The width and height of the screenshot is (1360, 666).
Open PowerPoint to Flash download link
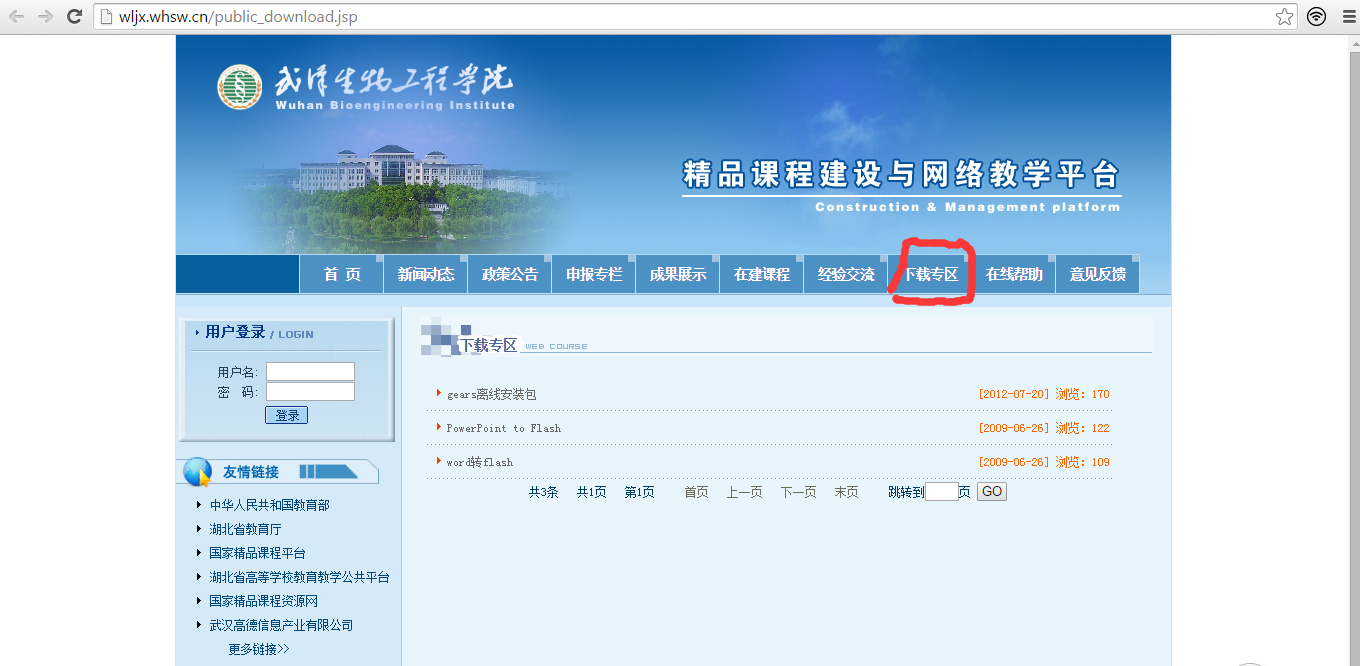pos(503,428)
